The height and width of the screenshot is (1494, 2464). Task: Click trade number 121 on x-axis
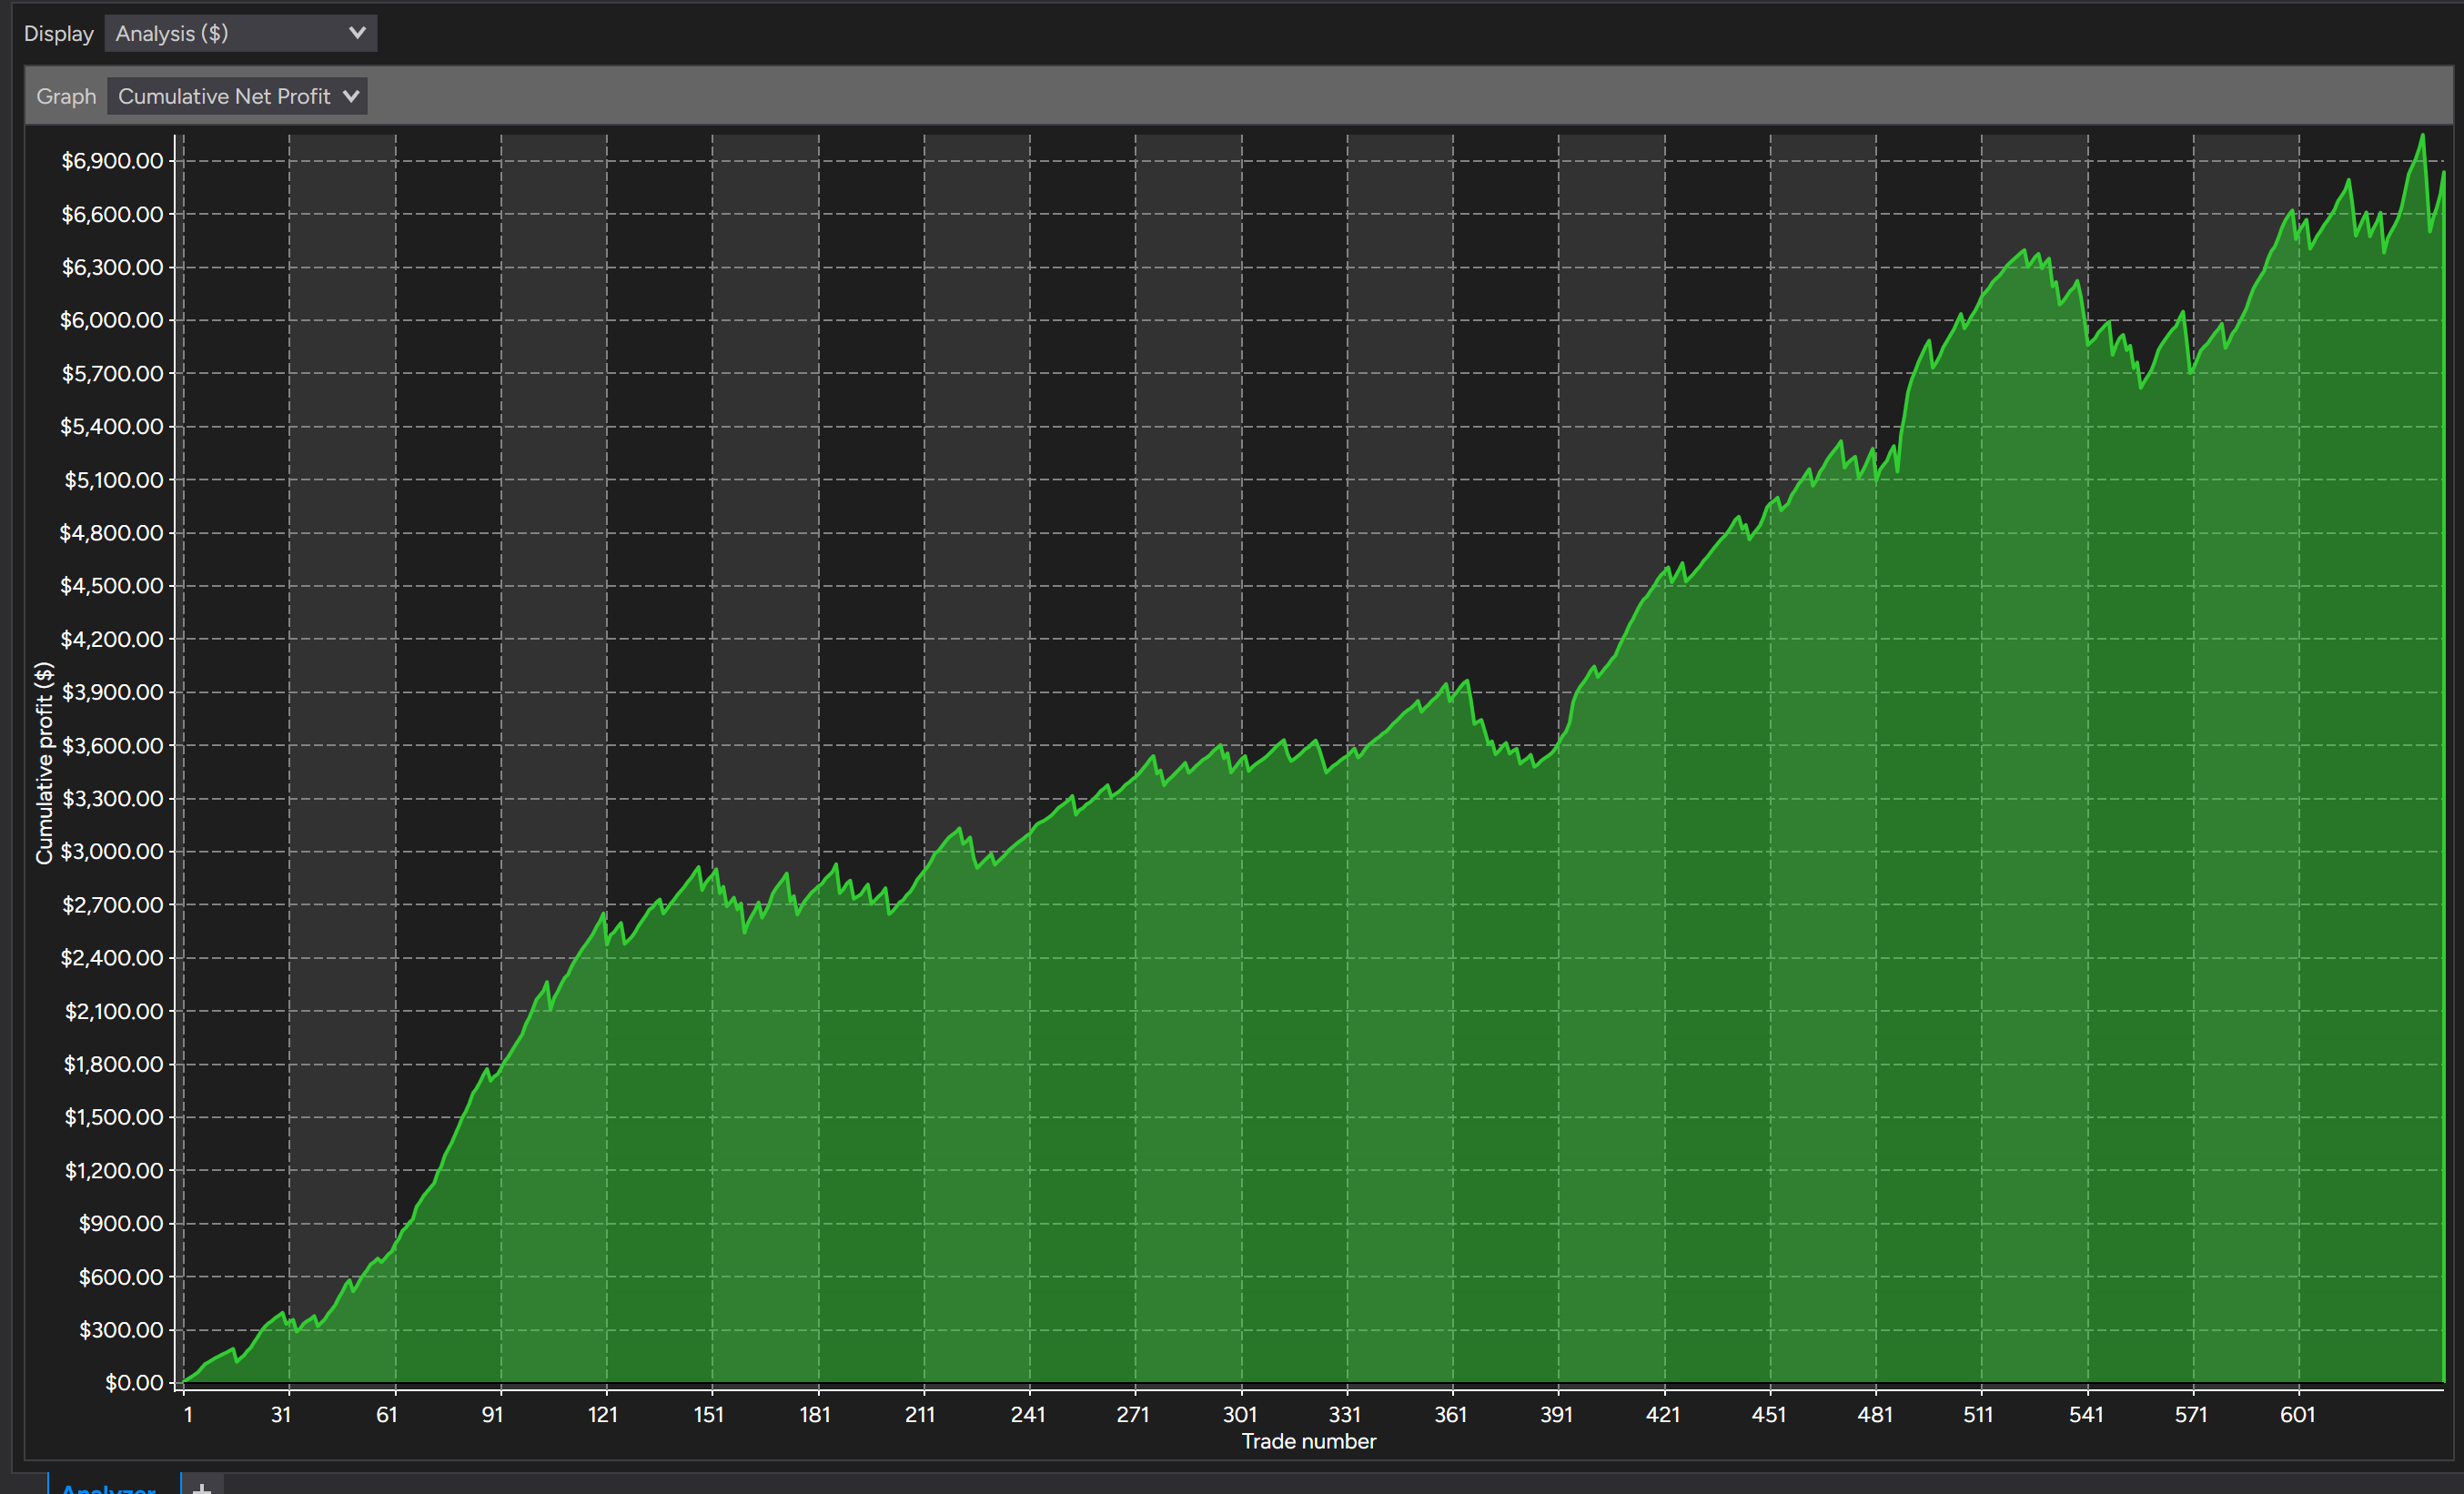603,1415
